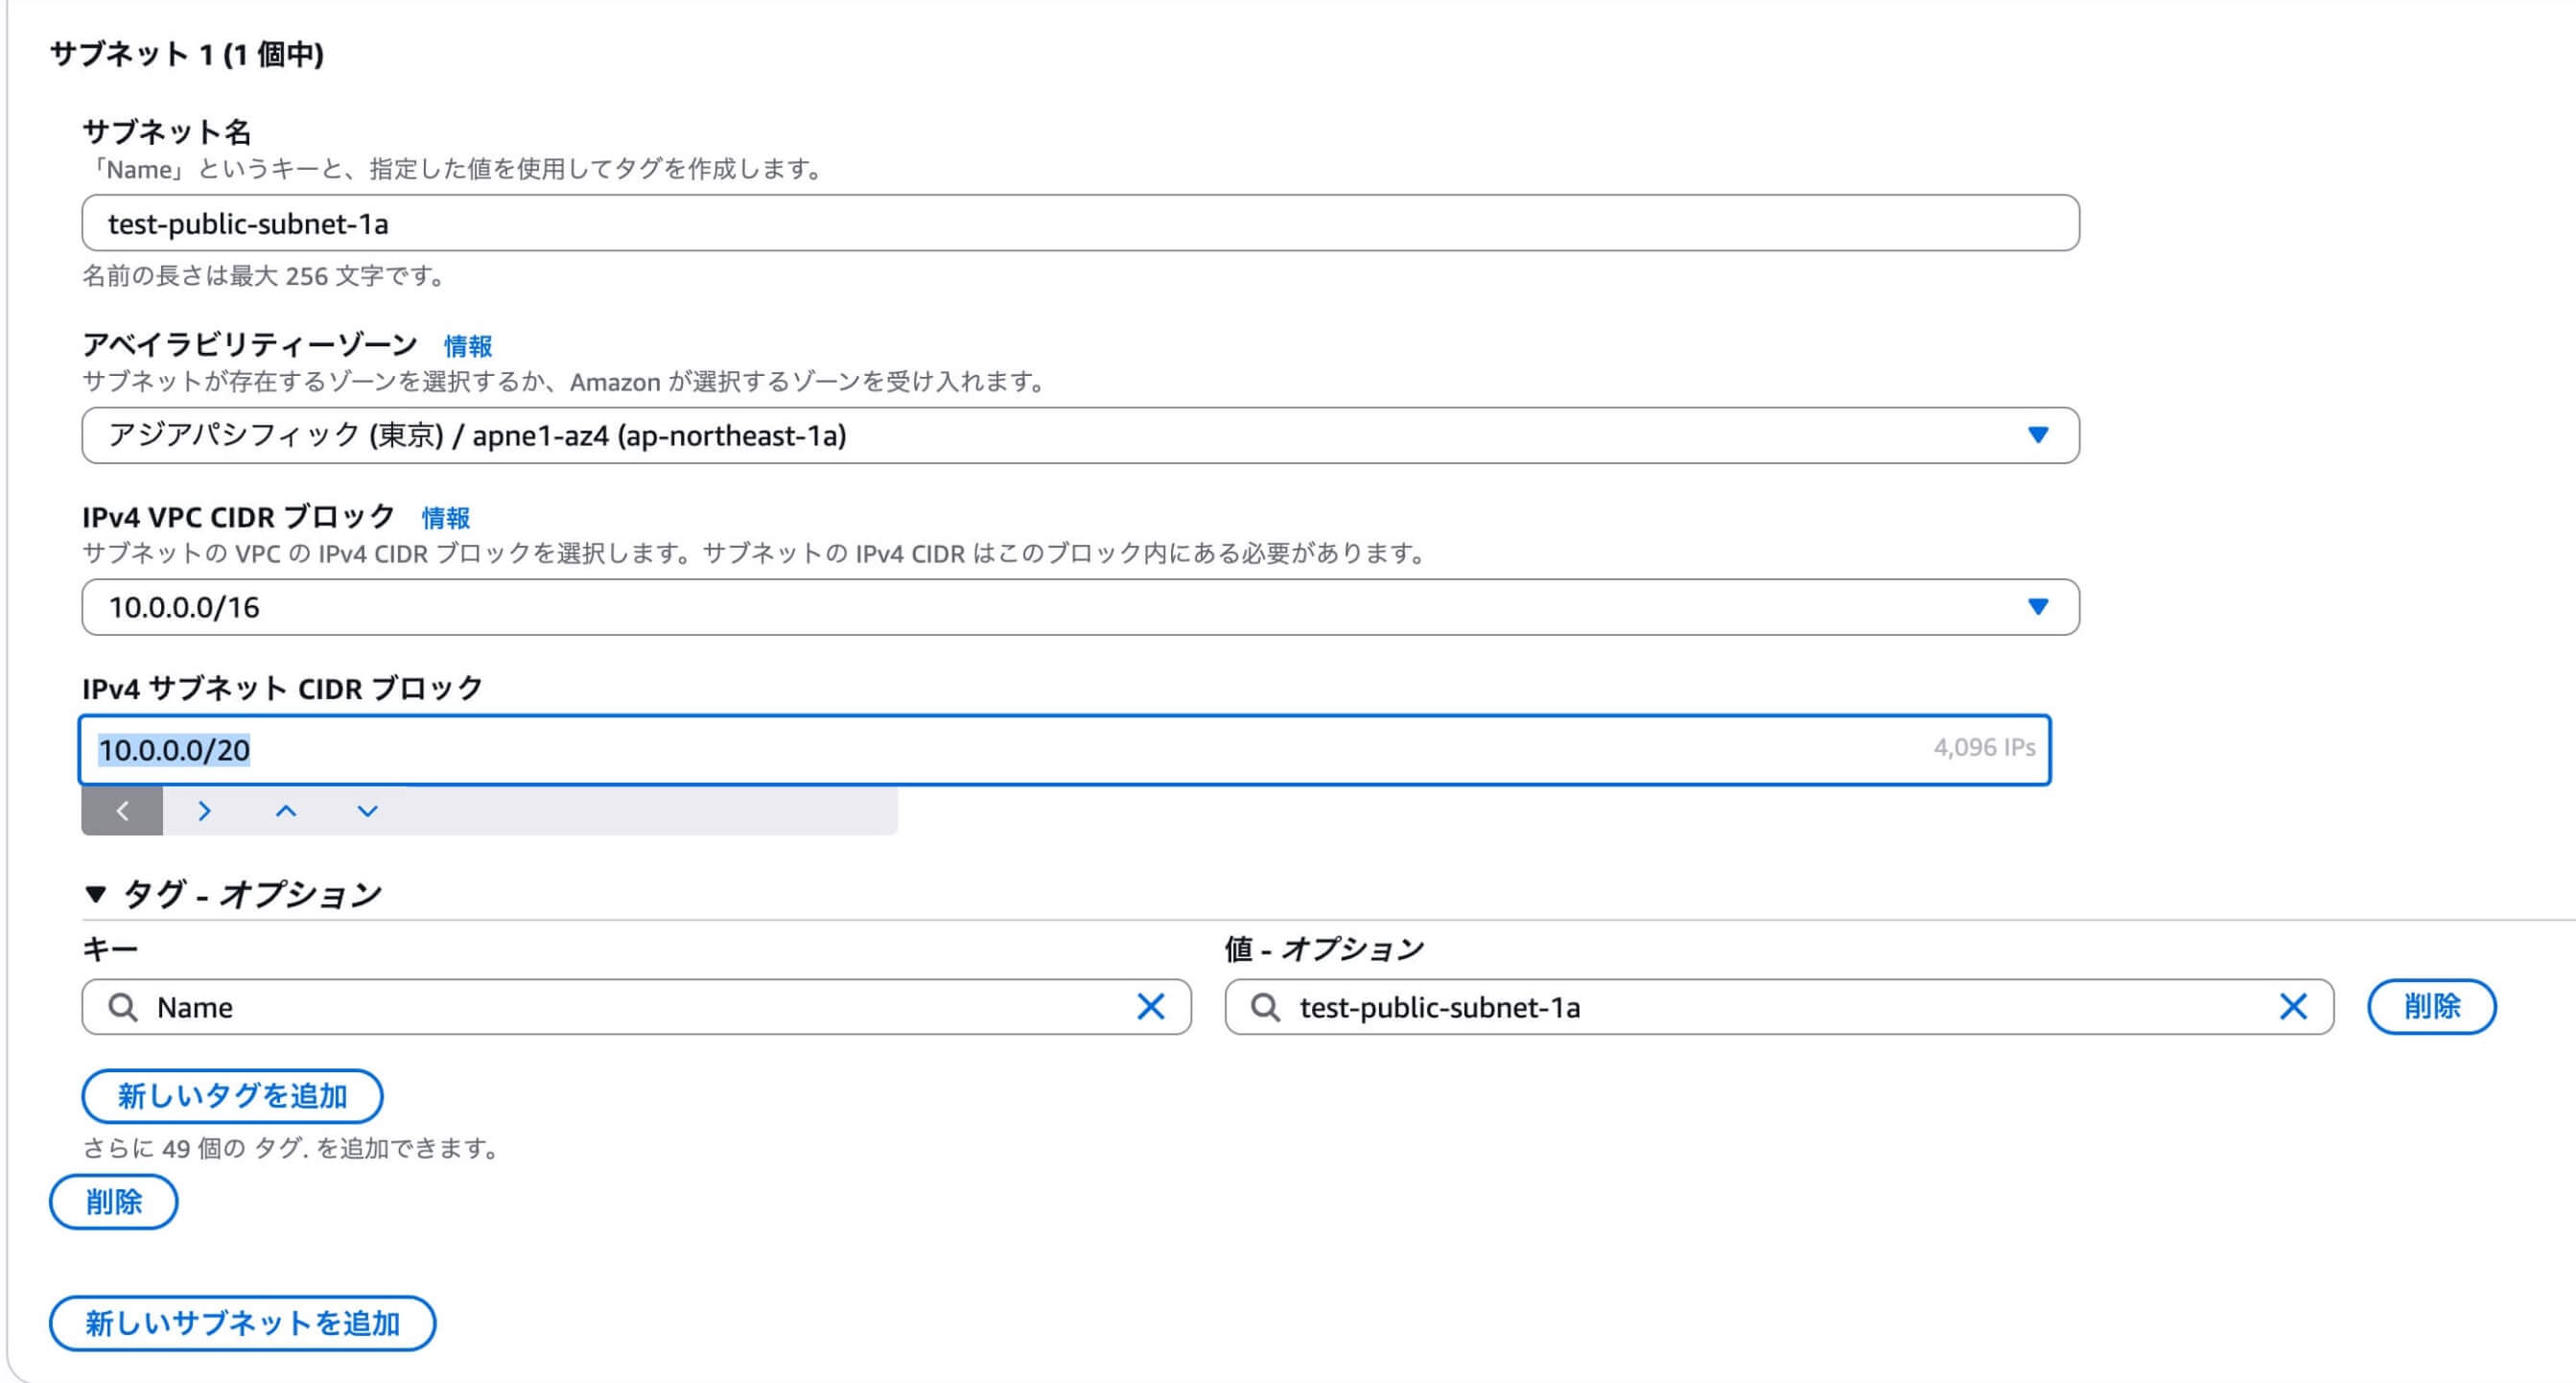Screen dimensions: 2576x1383
Task: Click the right arrow to shift CIDR block
Action: pyautogui.click(x=204, y=811)
